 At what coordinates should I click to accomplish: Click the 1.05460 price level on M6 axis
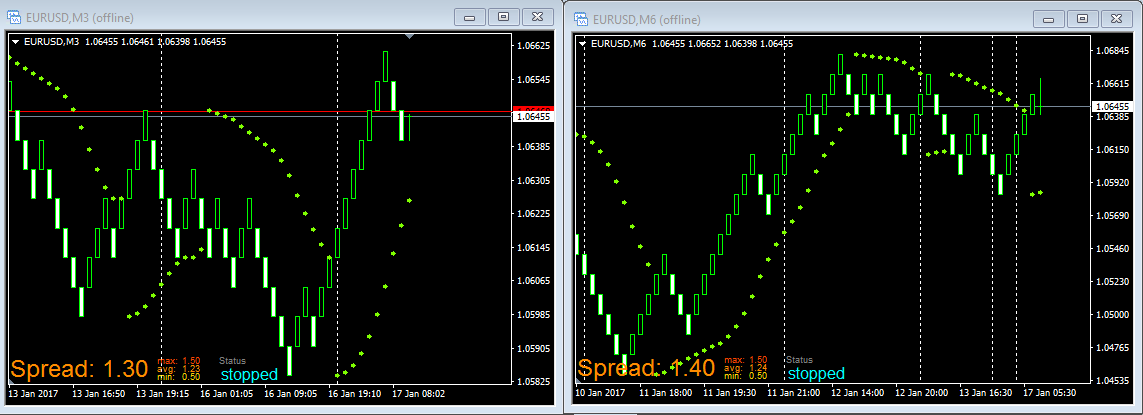1112,249
